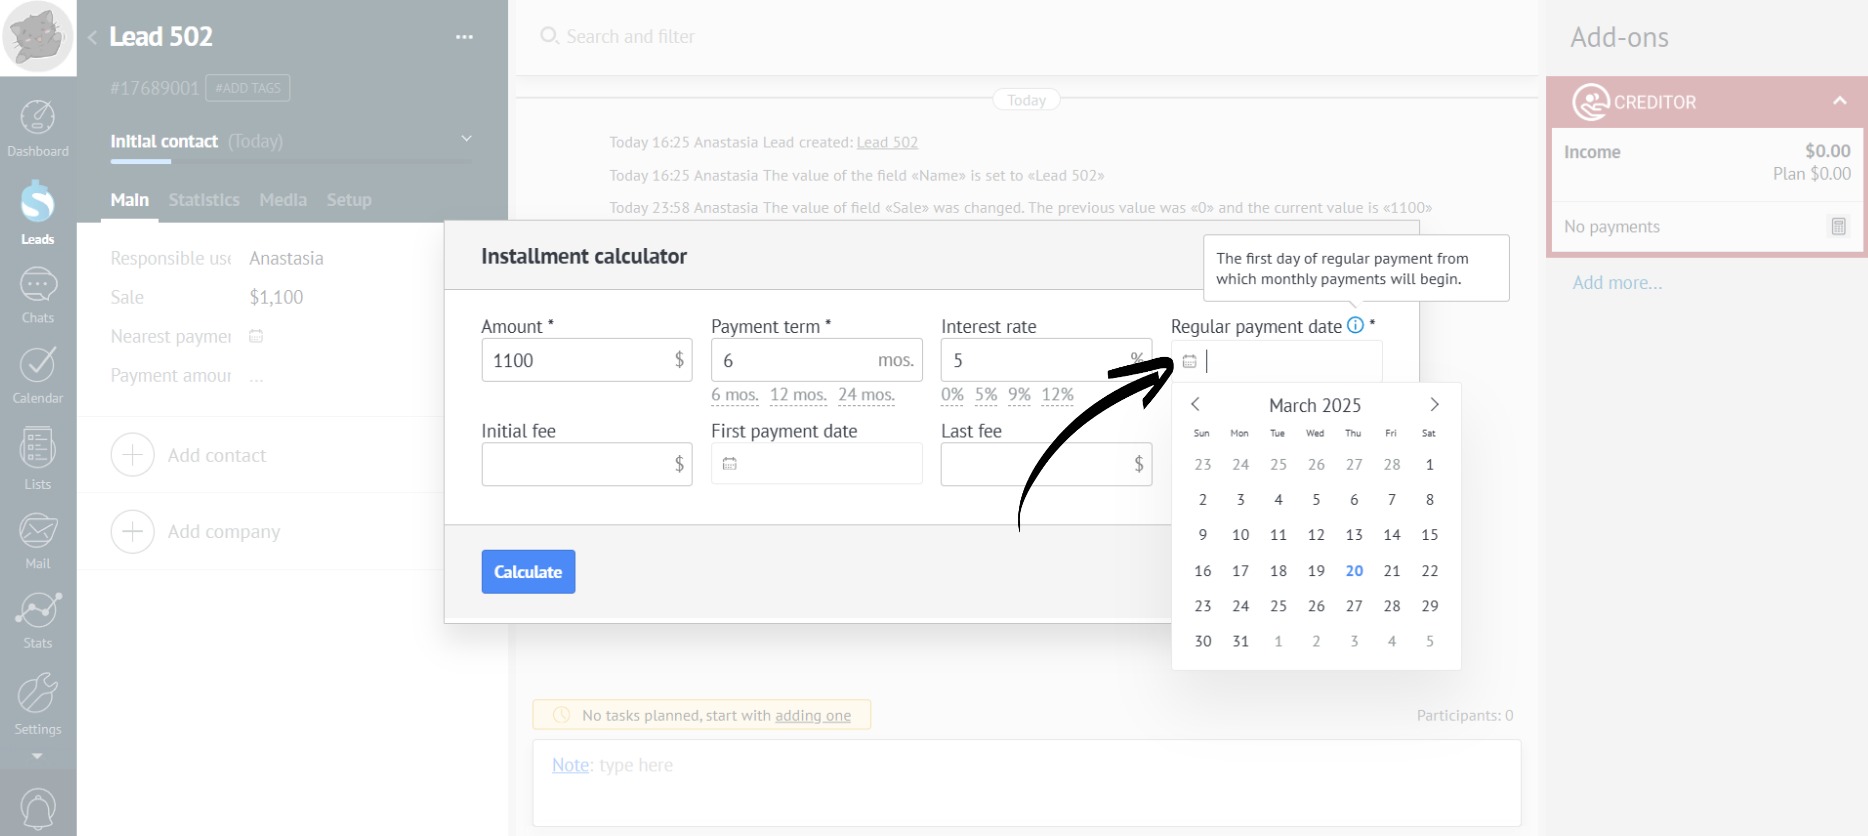
Task: Switch to the Setup tab
Action: click(349, 200)
